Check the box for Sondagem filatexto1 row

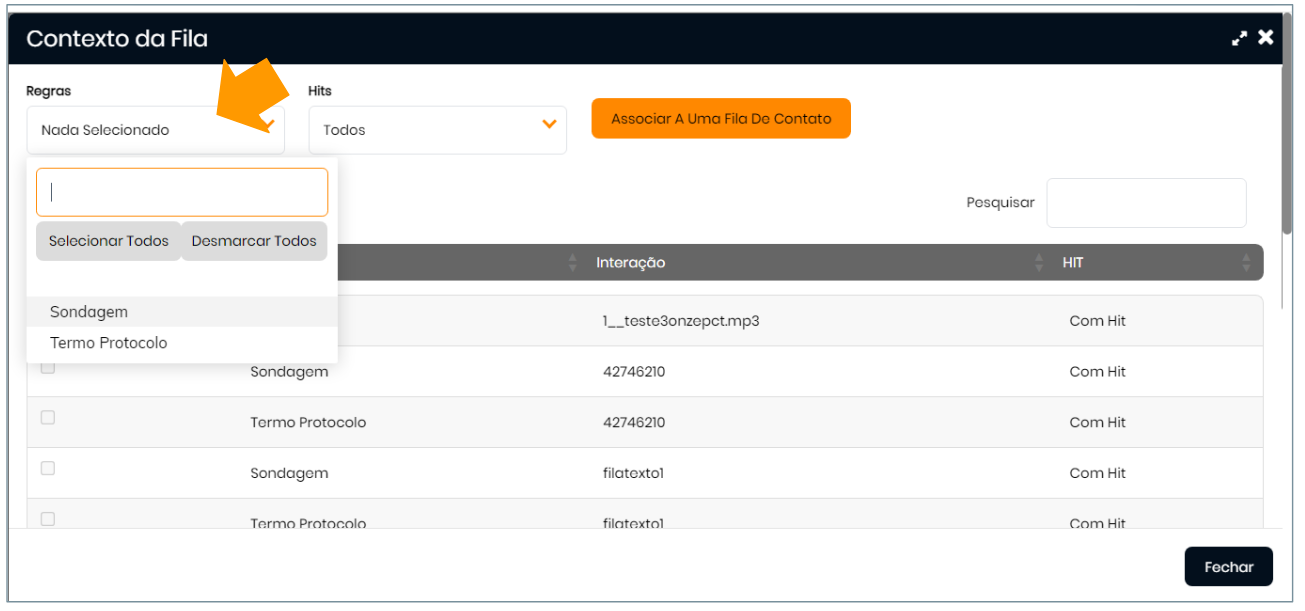click(48, 468)
